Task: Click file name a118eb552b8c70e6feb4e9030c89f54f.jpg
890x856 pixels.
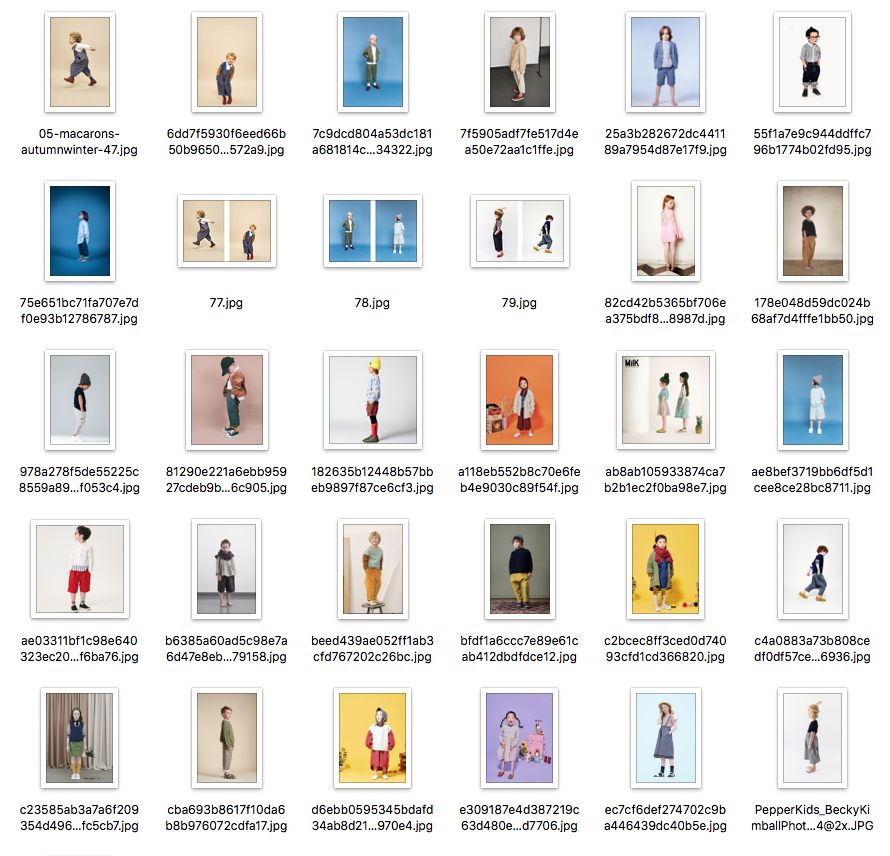Action: pyautogui.click(x=519, y=480)
